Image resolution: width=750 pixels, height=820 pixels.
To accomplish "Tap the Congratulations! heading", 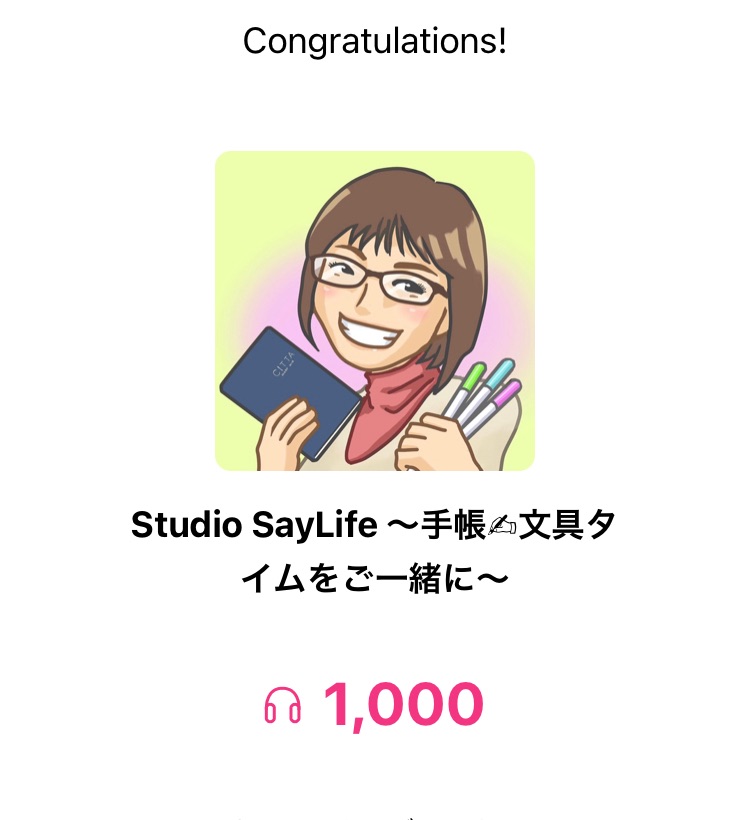I will pos(375,41).
